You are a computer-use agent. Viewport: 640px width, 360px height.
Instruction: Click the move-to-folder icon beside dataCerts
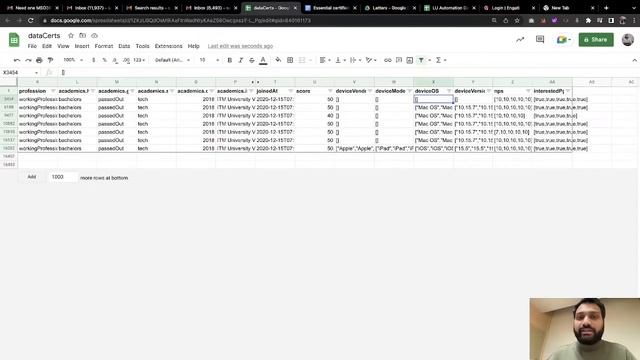click(82, 36)
